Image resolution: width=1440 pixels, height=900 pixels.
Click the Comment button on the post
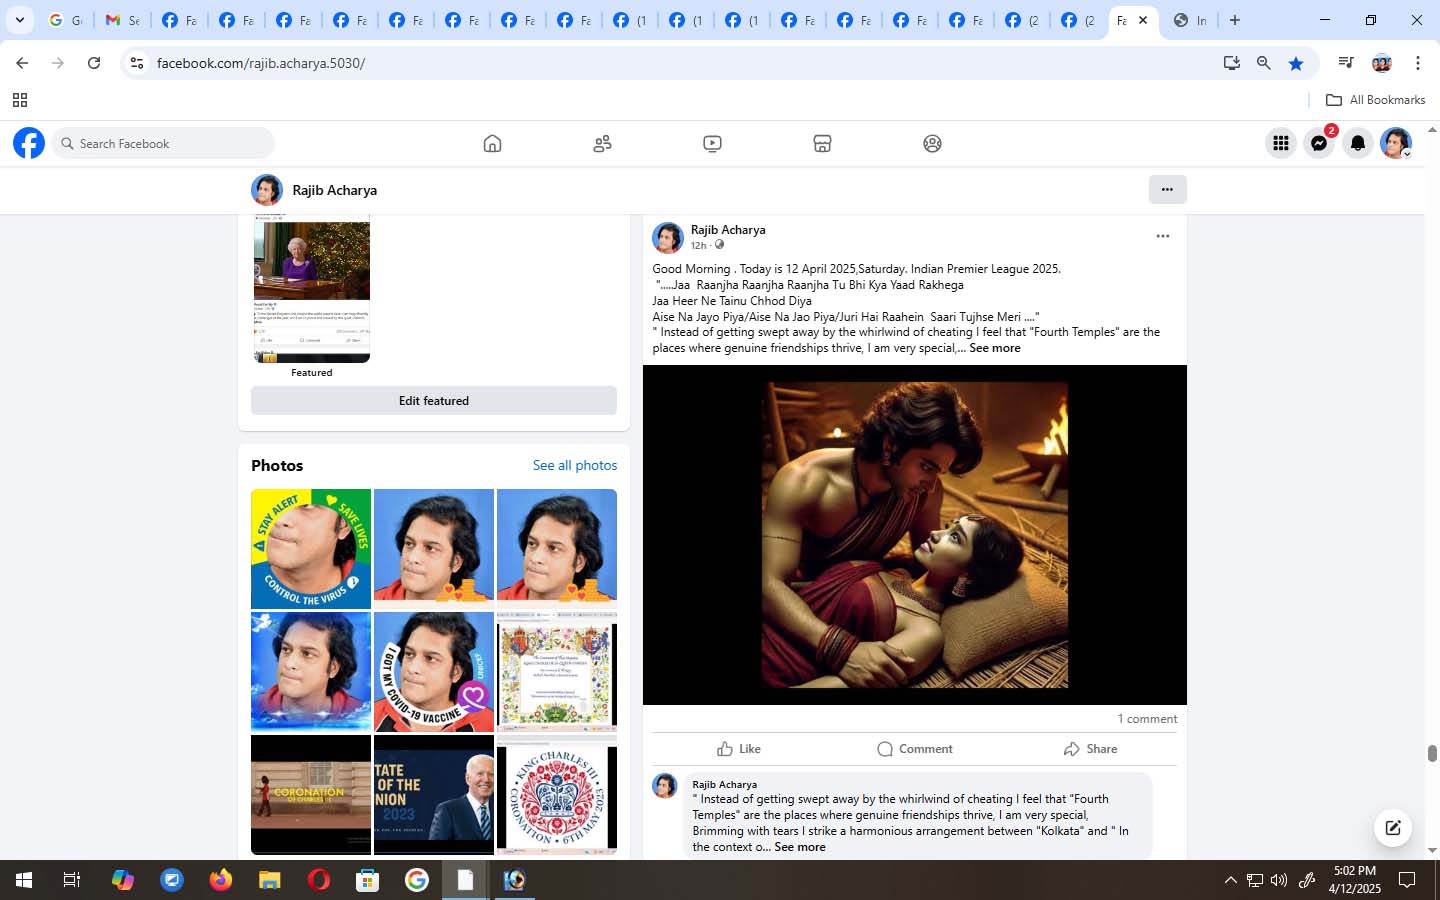pyautogui.click(x=914, y=749)
